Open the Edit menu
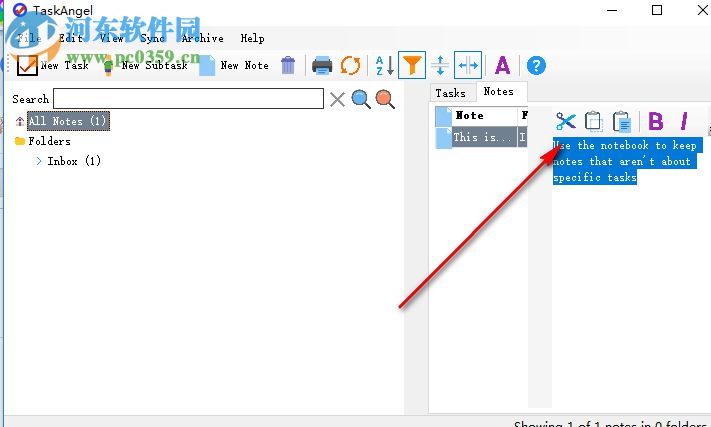This screenshot has height=427, width=711. click(x=71, y=38)
